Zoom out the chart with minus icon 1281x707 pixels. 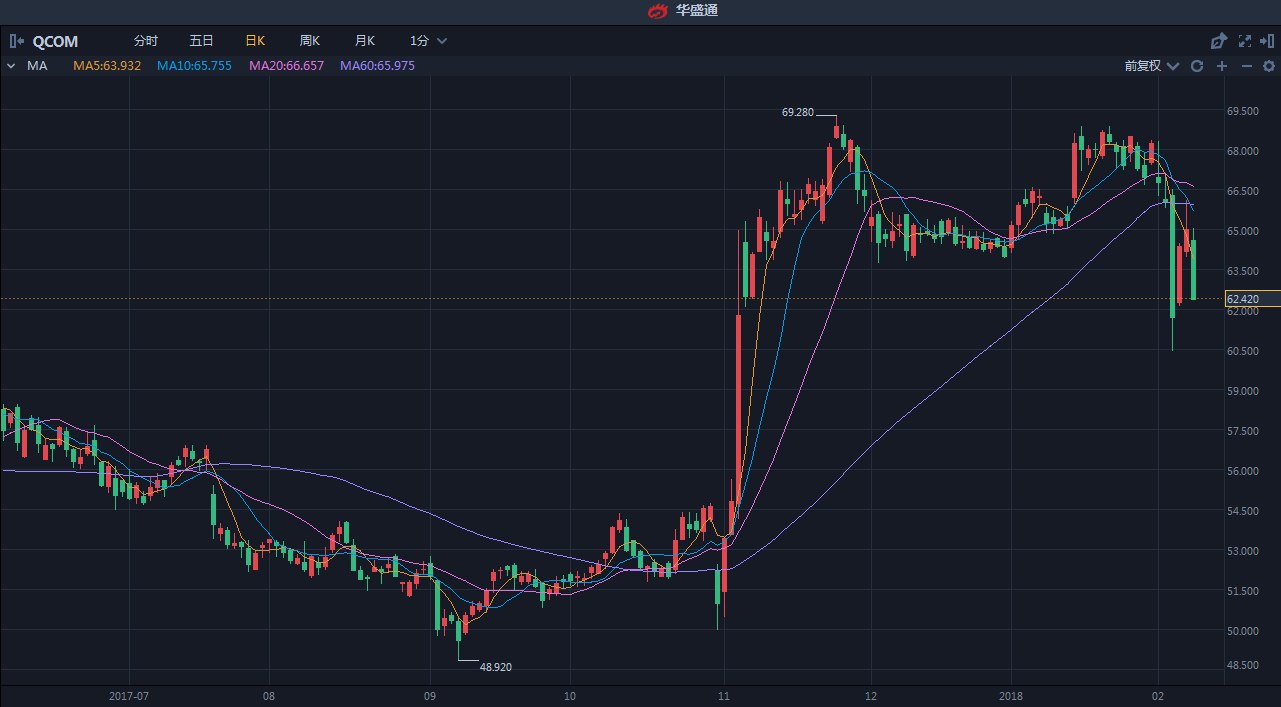pos(1246,66)
